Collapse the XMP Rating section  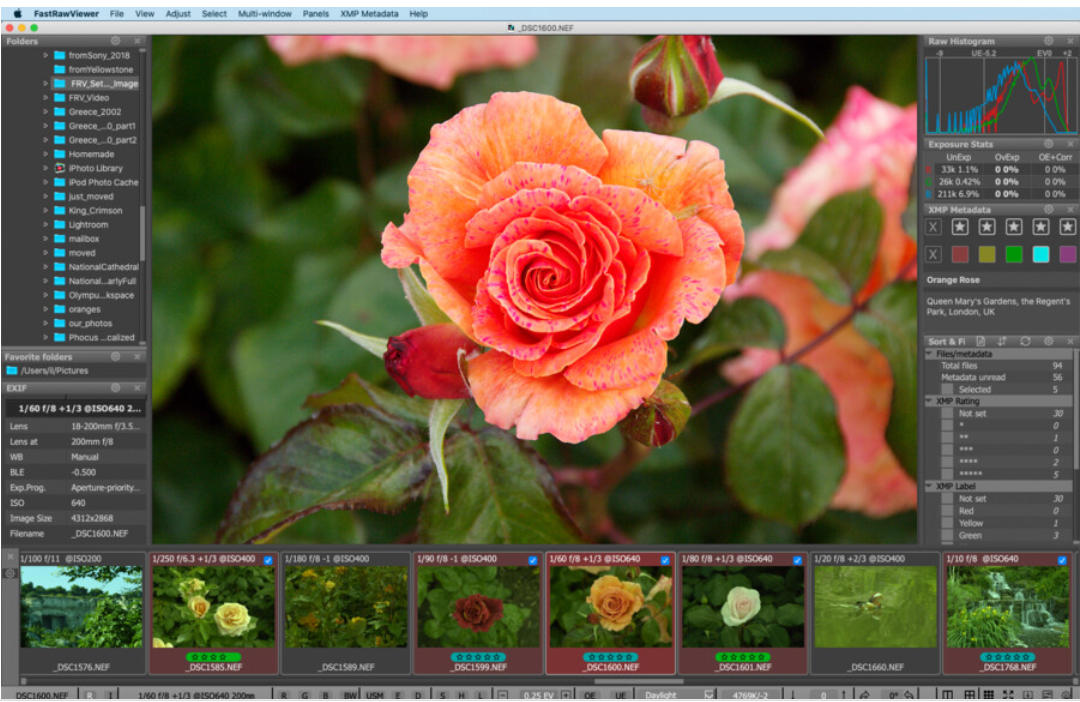929,401
